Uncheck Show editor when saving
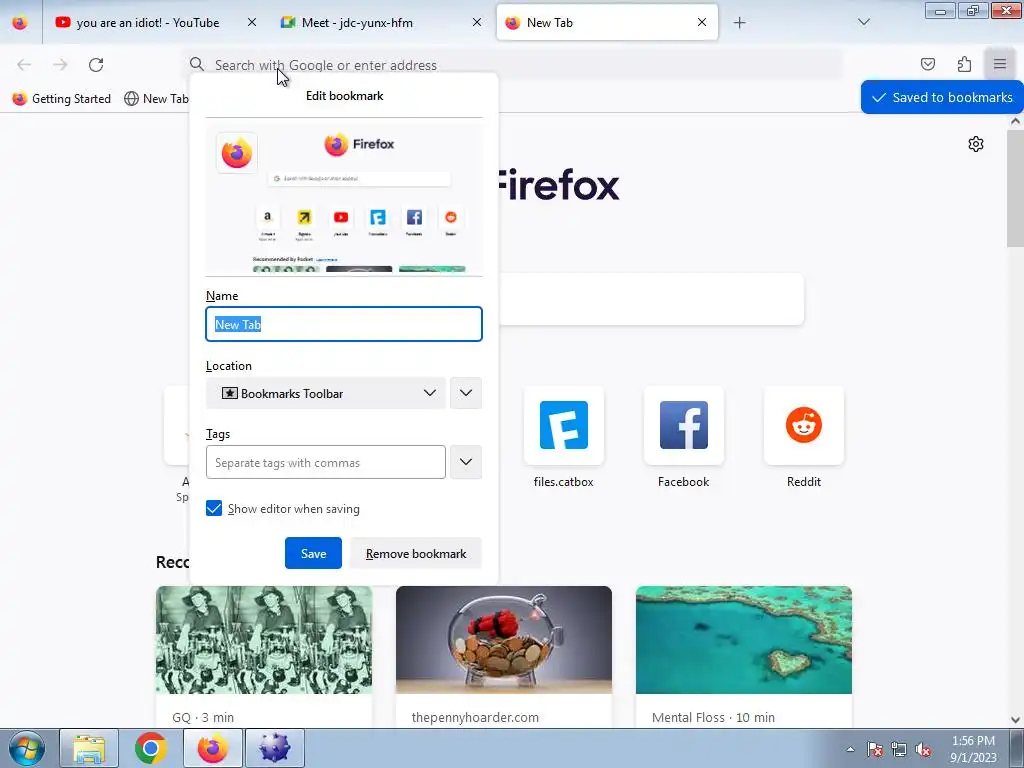Screen dimensions: 1024x768 point(214,508)
